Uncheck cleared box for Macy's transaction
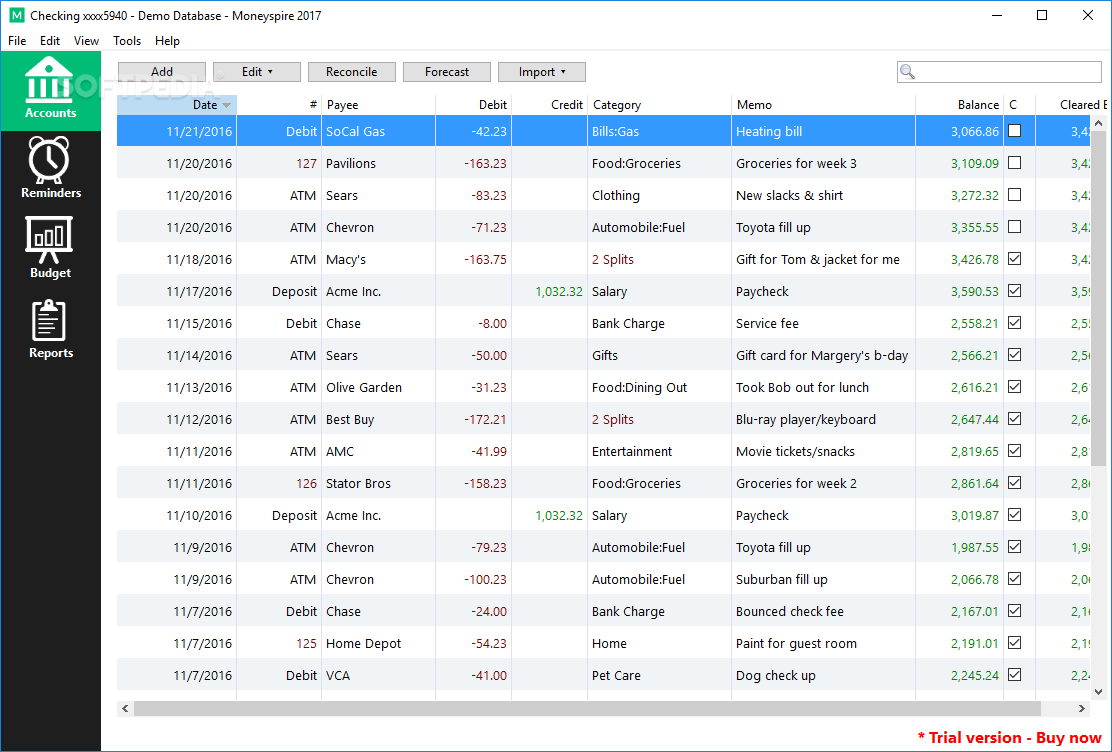This screenshot has height=752, width=1112. coord(1015,259)
